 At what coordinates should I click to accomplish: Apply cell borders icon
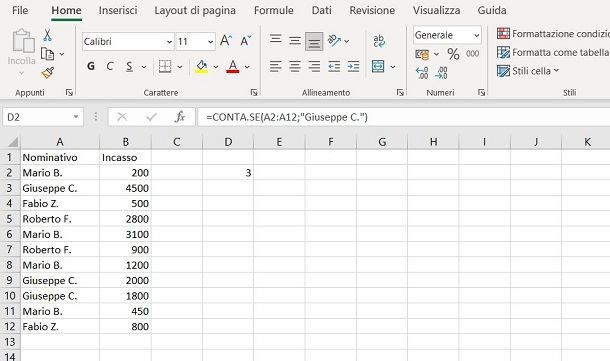(x=165, y=67)
